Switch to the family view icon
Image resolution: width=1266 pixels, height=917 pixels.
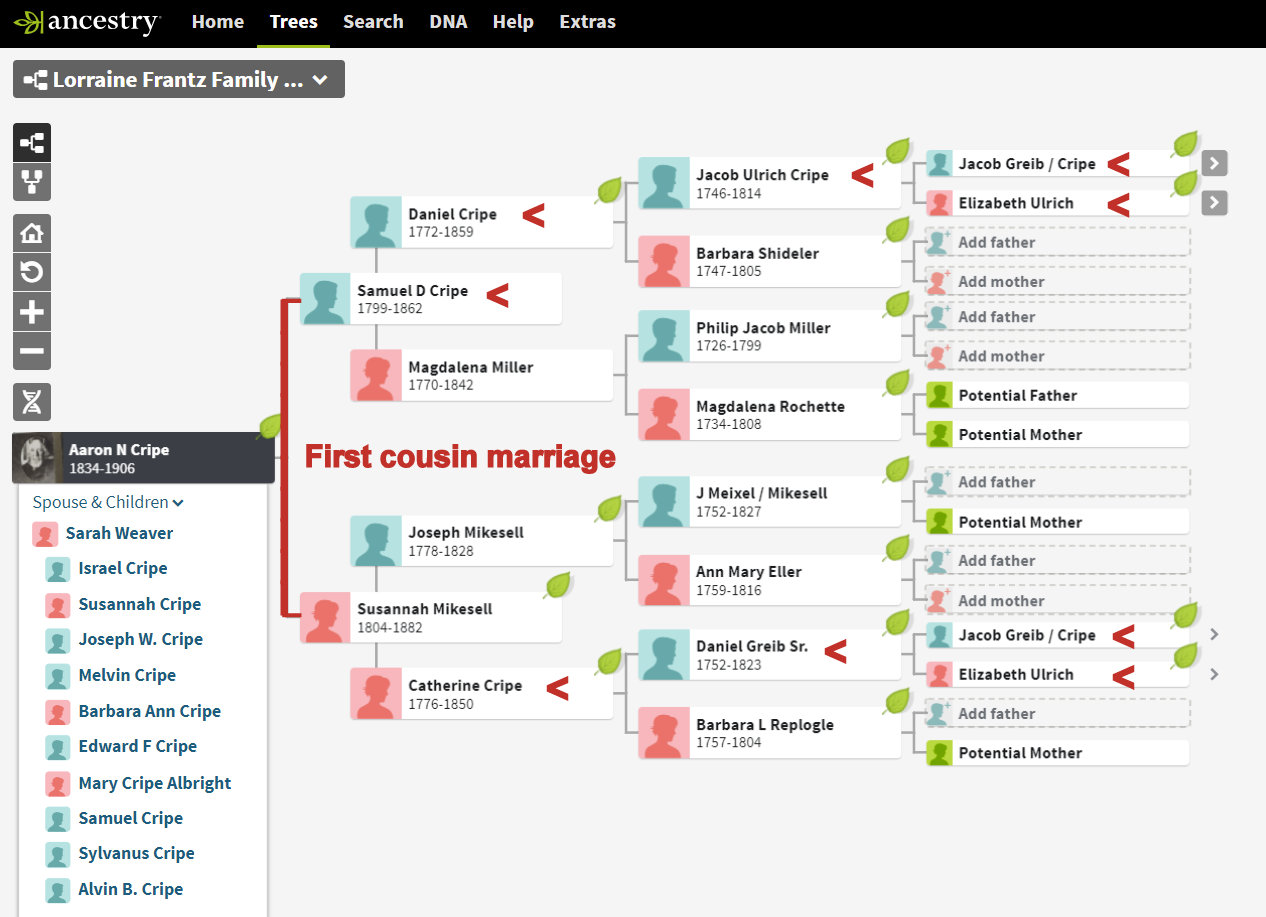point(32,182)
